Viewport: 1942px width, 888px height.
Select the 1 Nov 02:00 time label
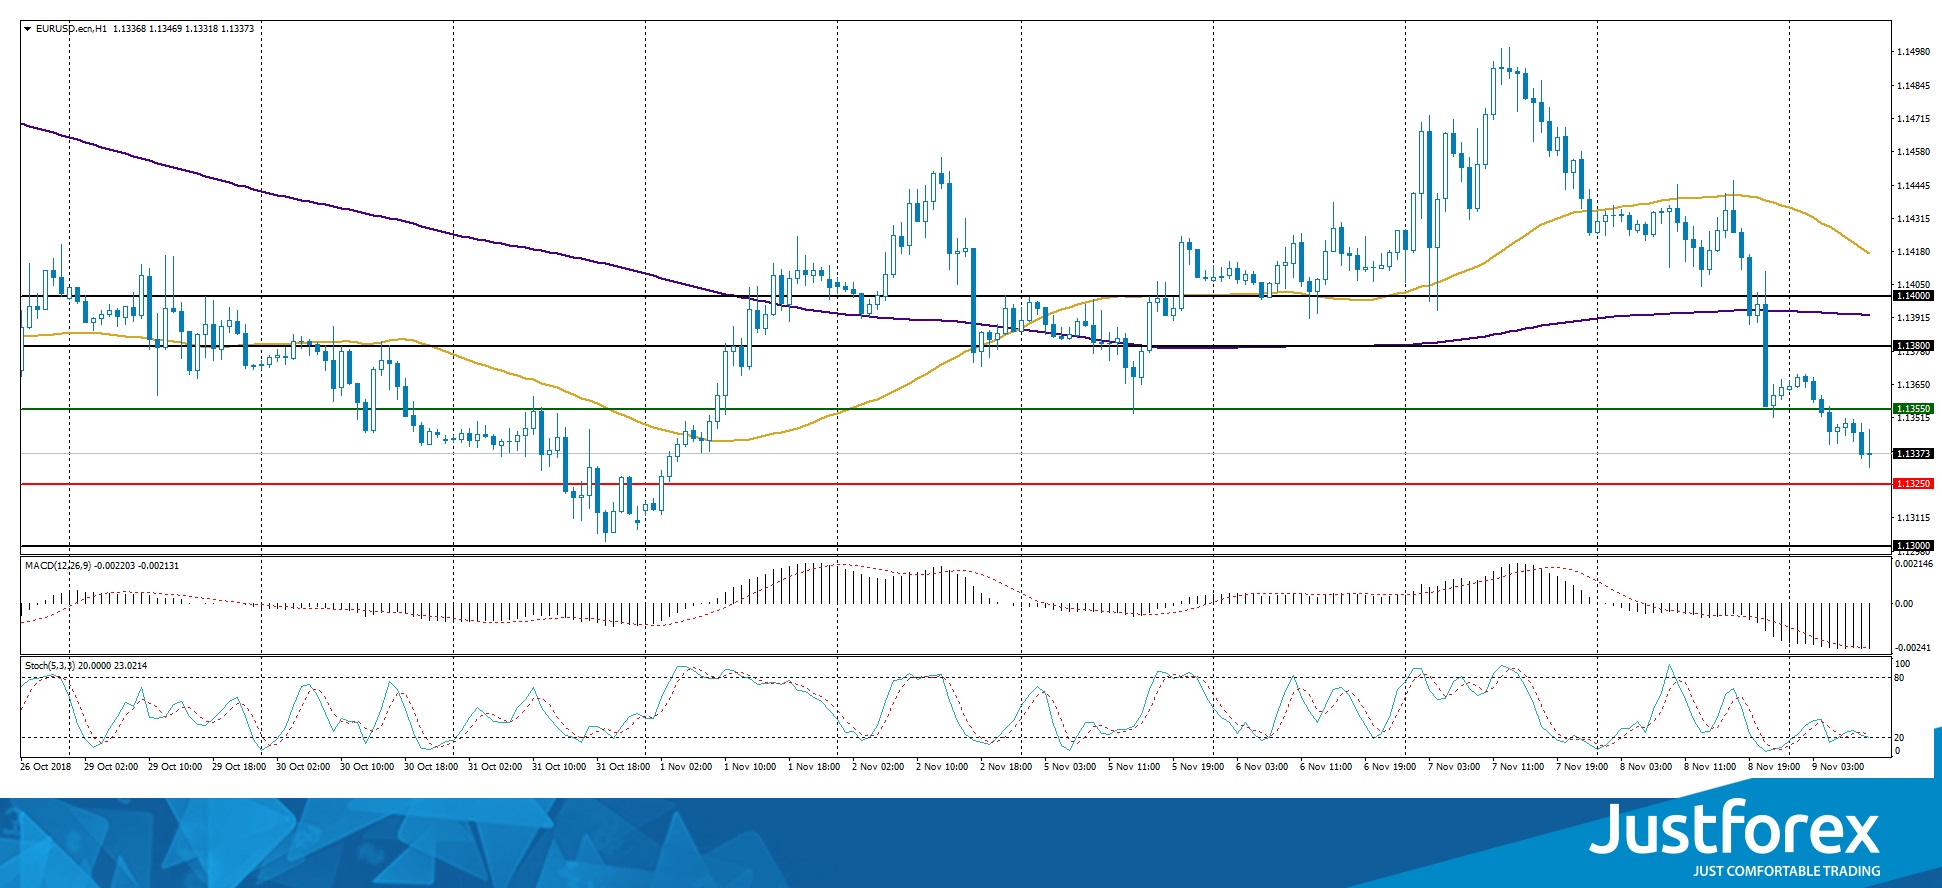tap(686, 767)
